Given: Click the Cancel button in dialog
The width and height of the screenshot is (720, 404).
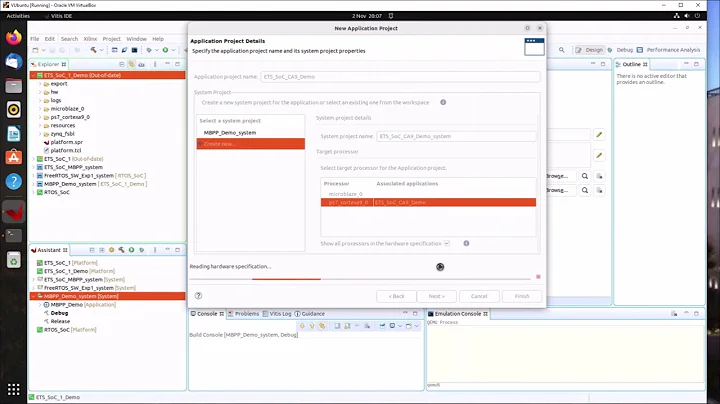Looking at the screenshot, I should pyautogui.click(x=479, y=296).
